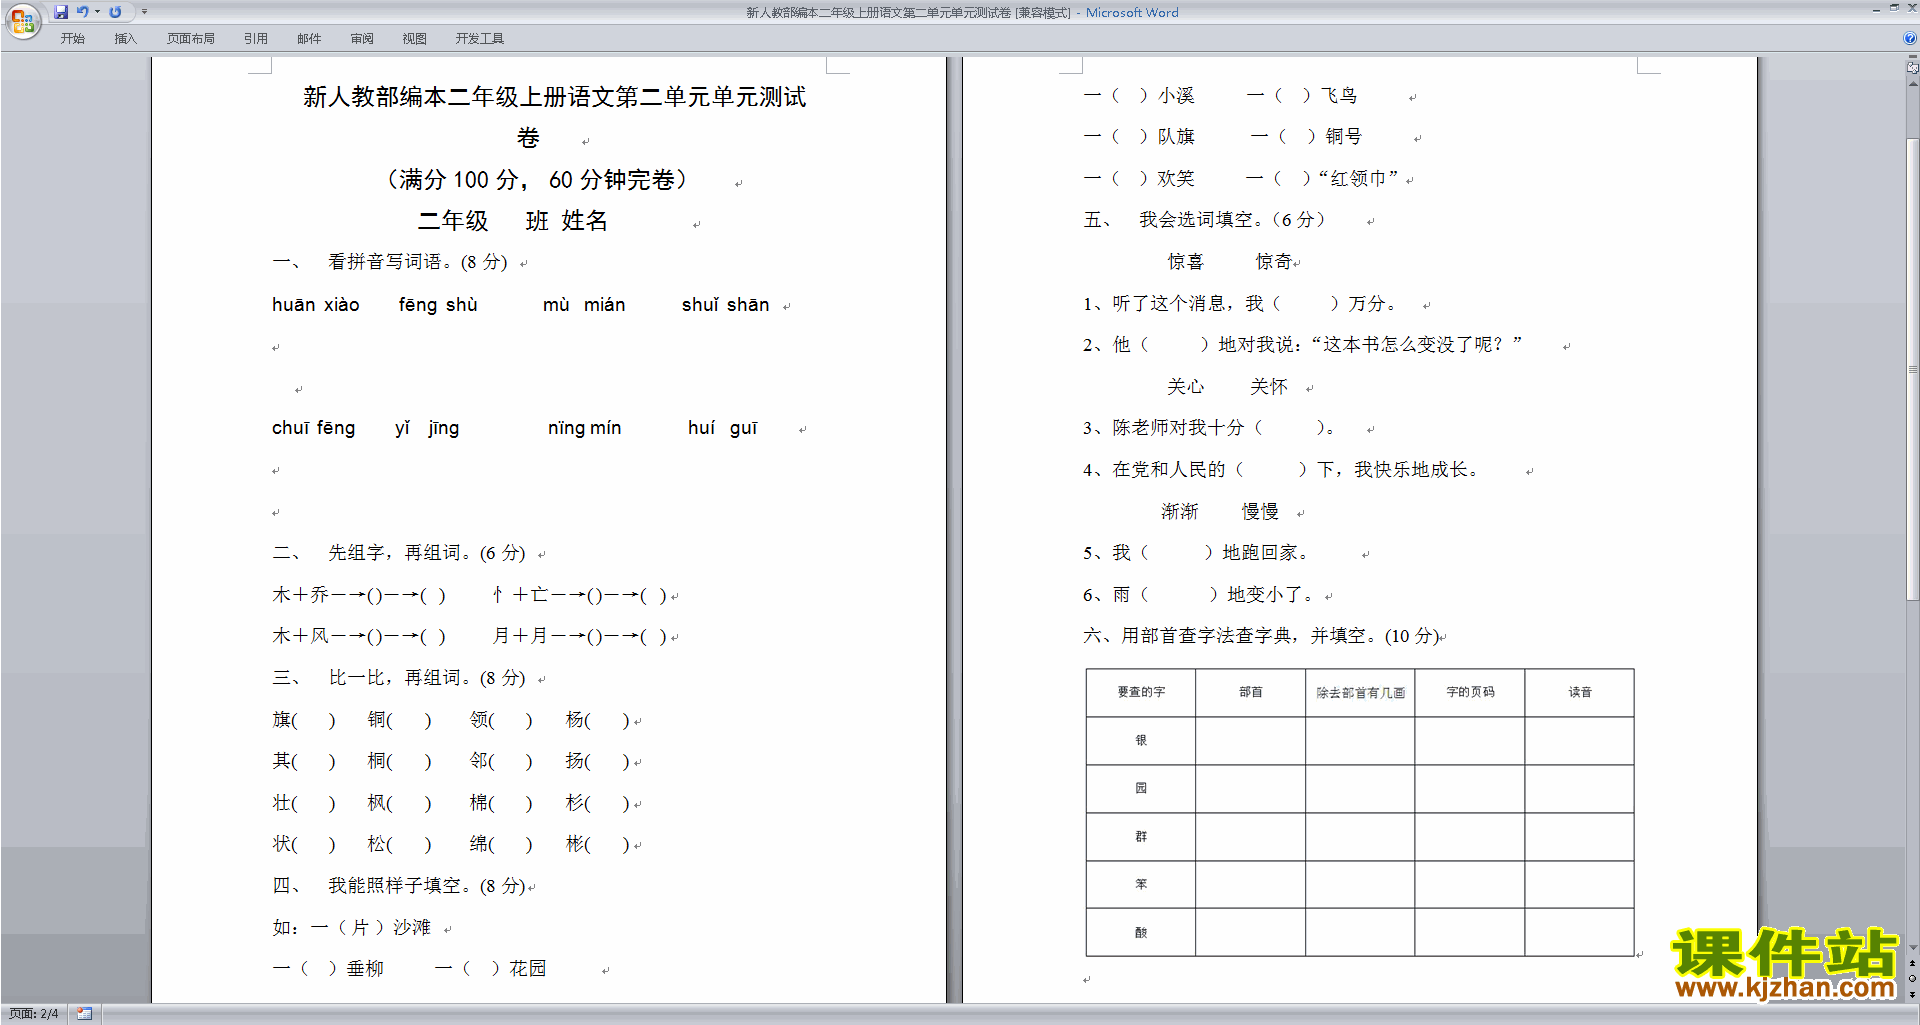Click the empty 部首 cell in the 银 row

click(1250, 741)
